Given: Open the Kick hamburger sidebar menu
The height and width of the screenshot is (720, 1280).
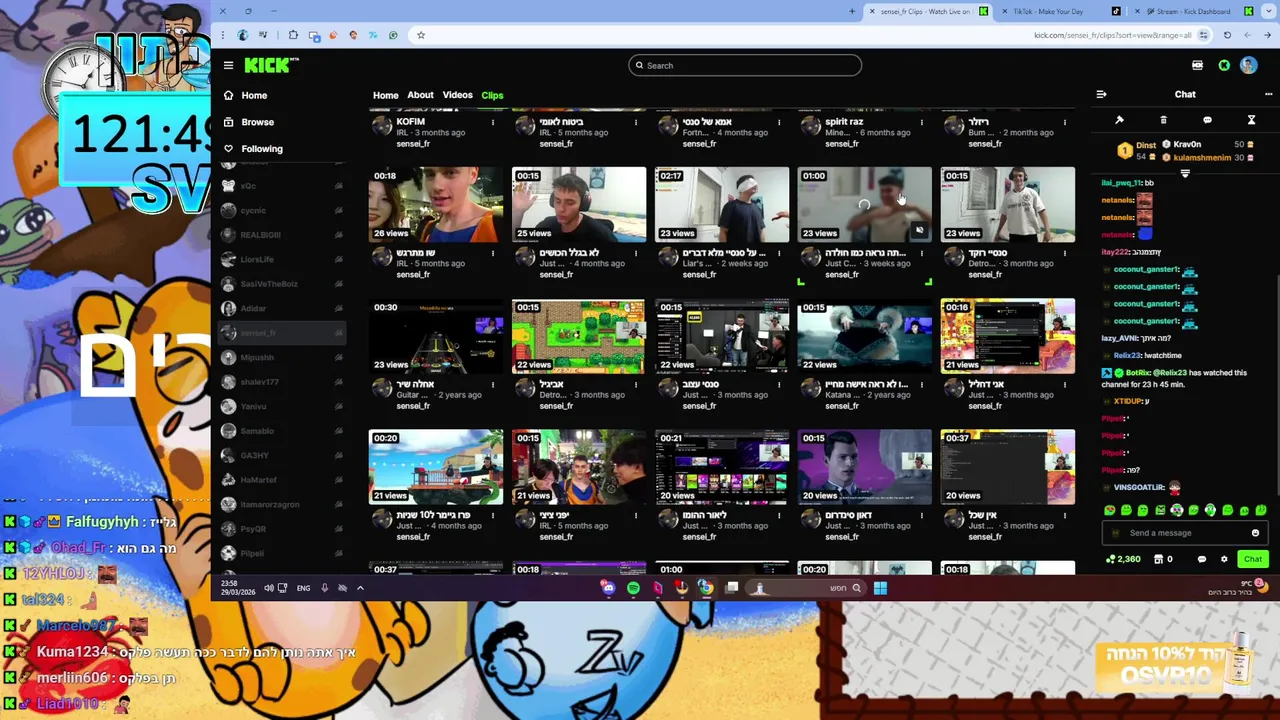Looking at the screenshot, I should click(x=228, y=65).
